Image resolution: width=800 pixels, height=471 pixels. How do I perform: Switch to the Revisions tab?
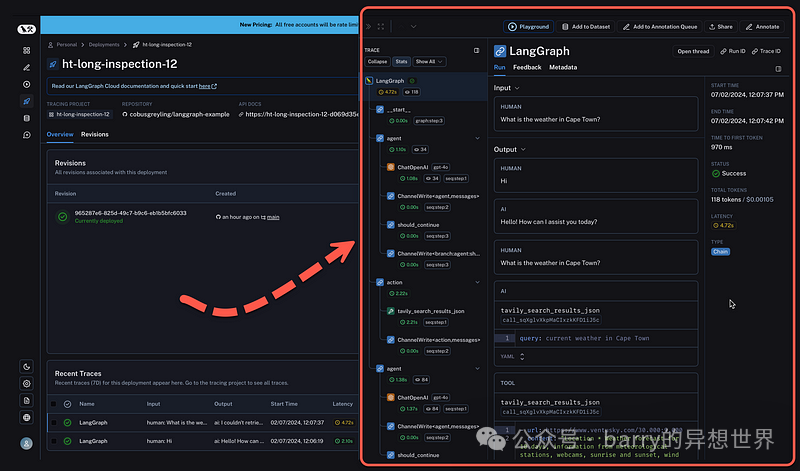click(x=95, y=134)
